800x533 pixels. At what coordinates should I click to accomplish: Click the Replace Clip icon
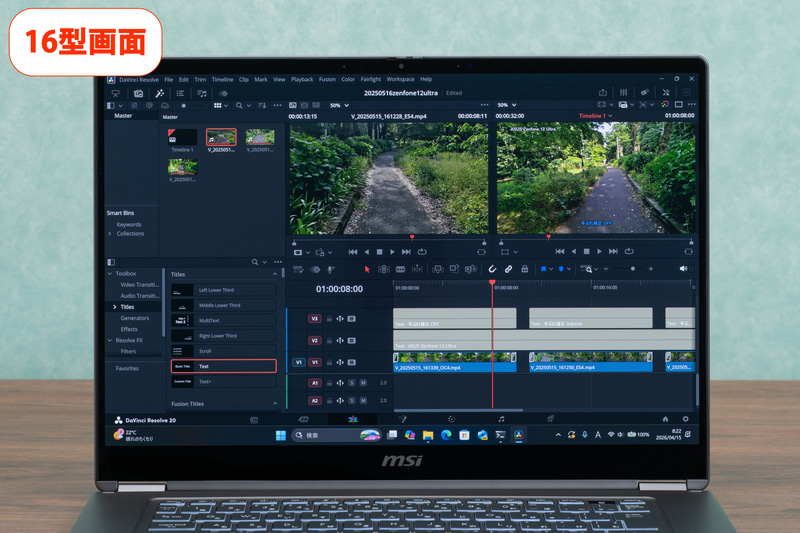[x=470, y=269]
